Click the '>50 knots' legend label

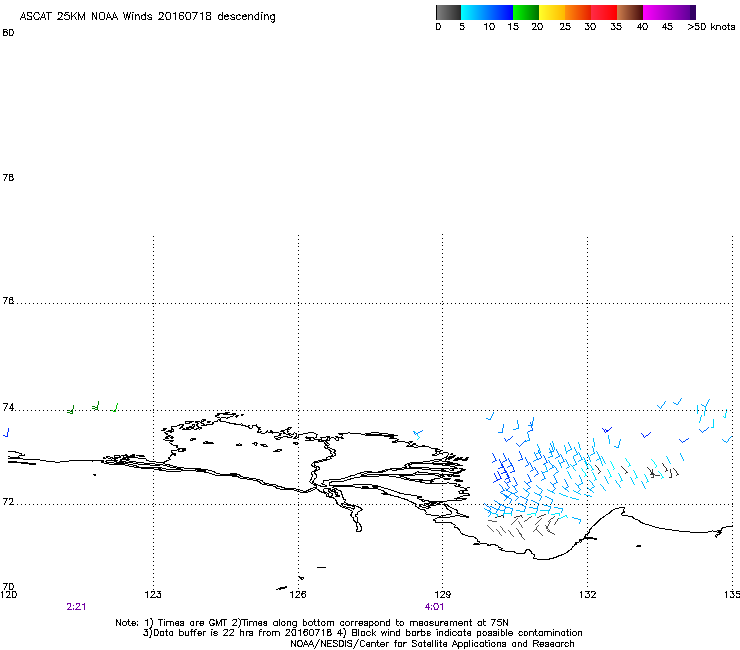[711, 27]
